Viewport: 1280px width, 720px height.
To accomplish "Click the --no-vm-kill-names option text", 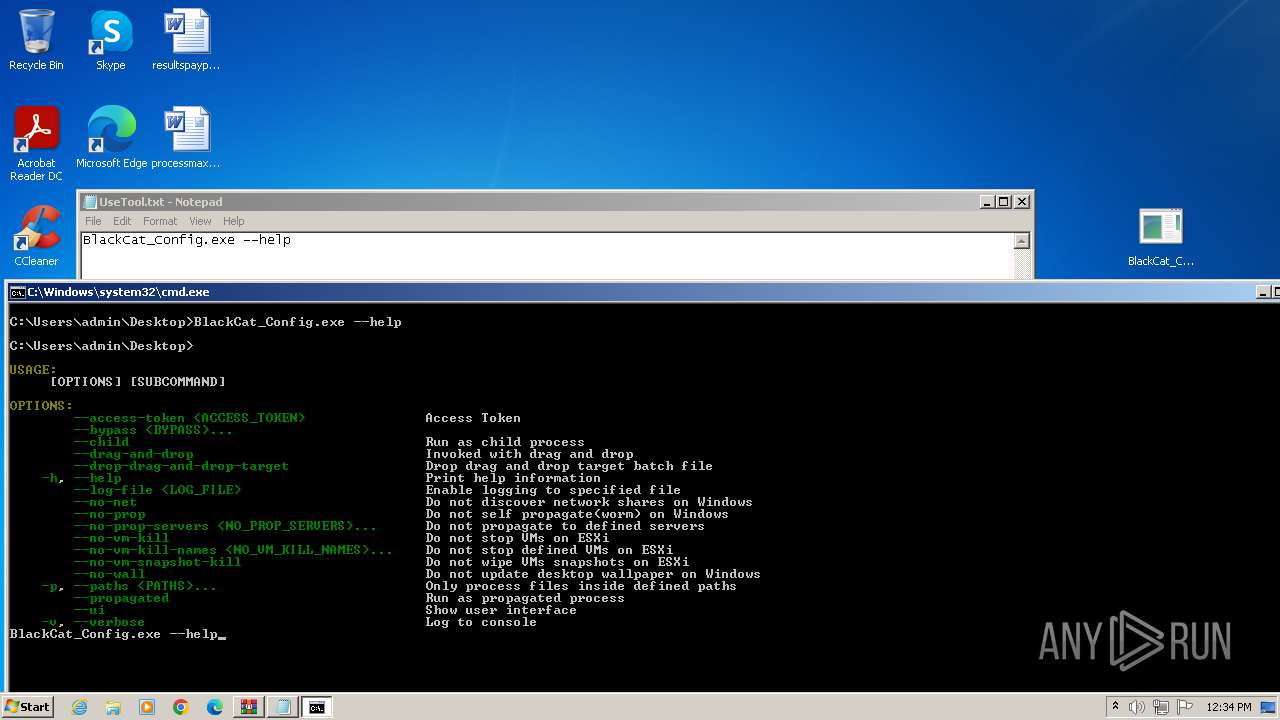I will [x=233, y=550].
